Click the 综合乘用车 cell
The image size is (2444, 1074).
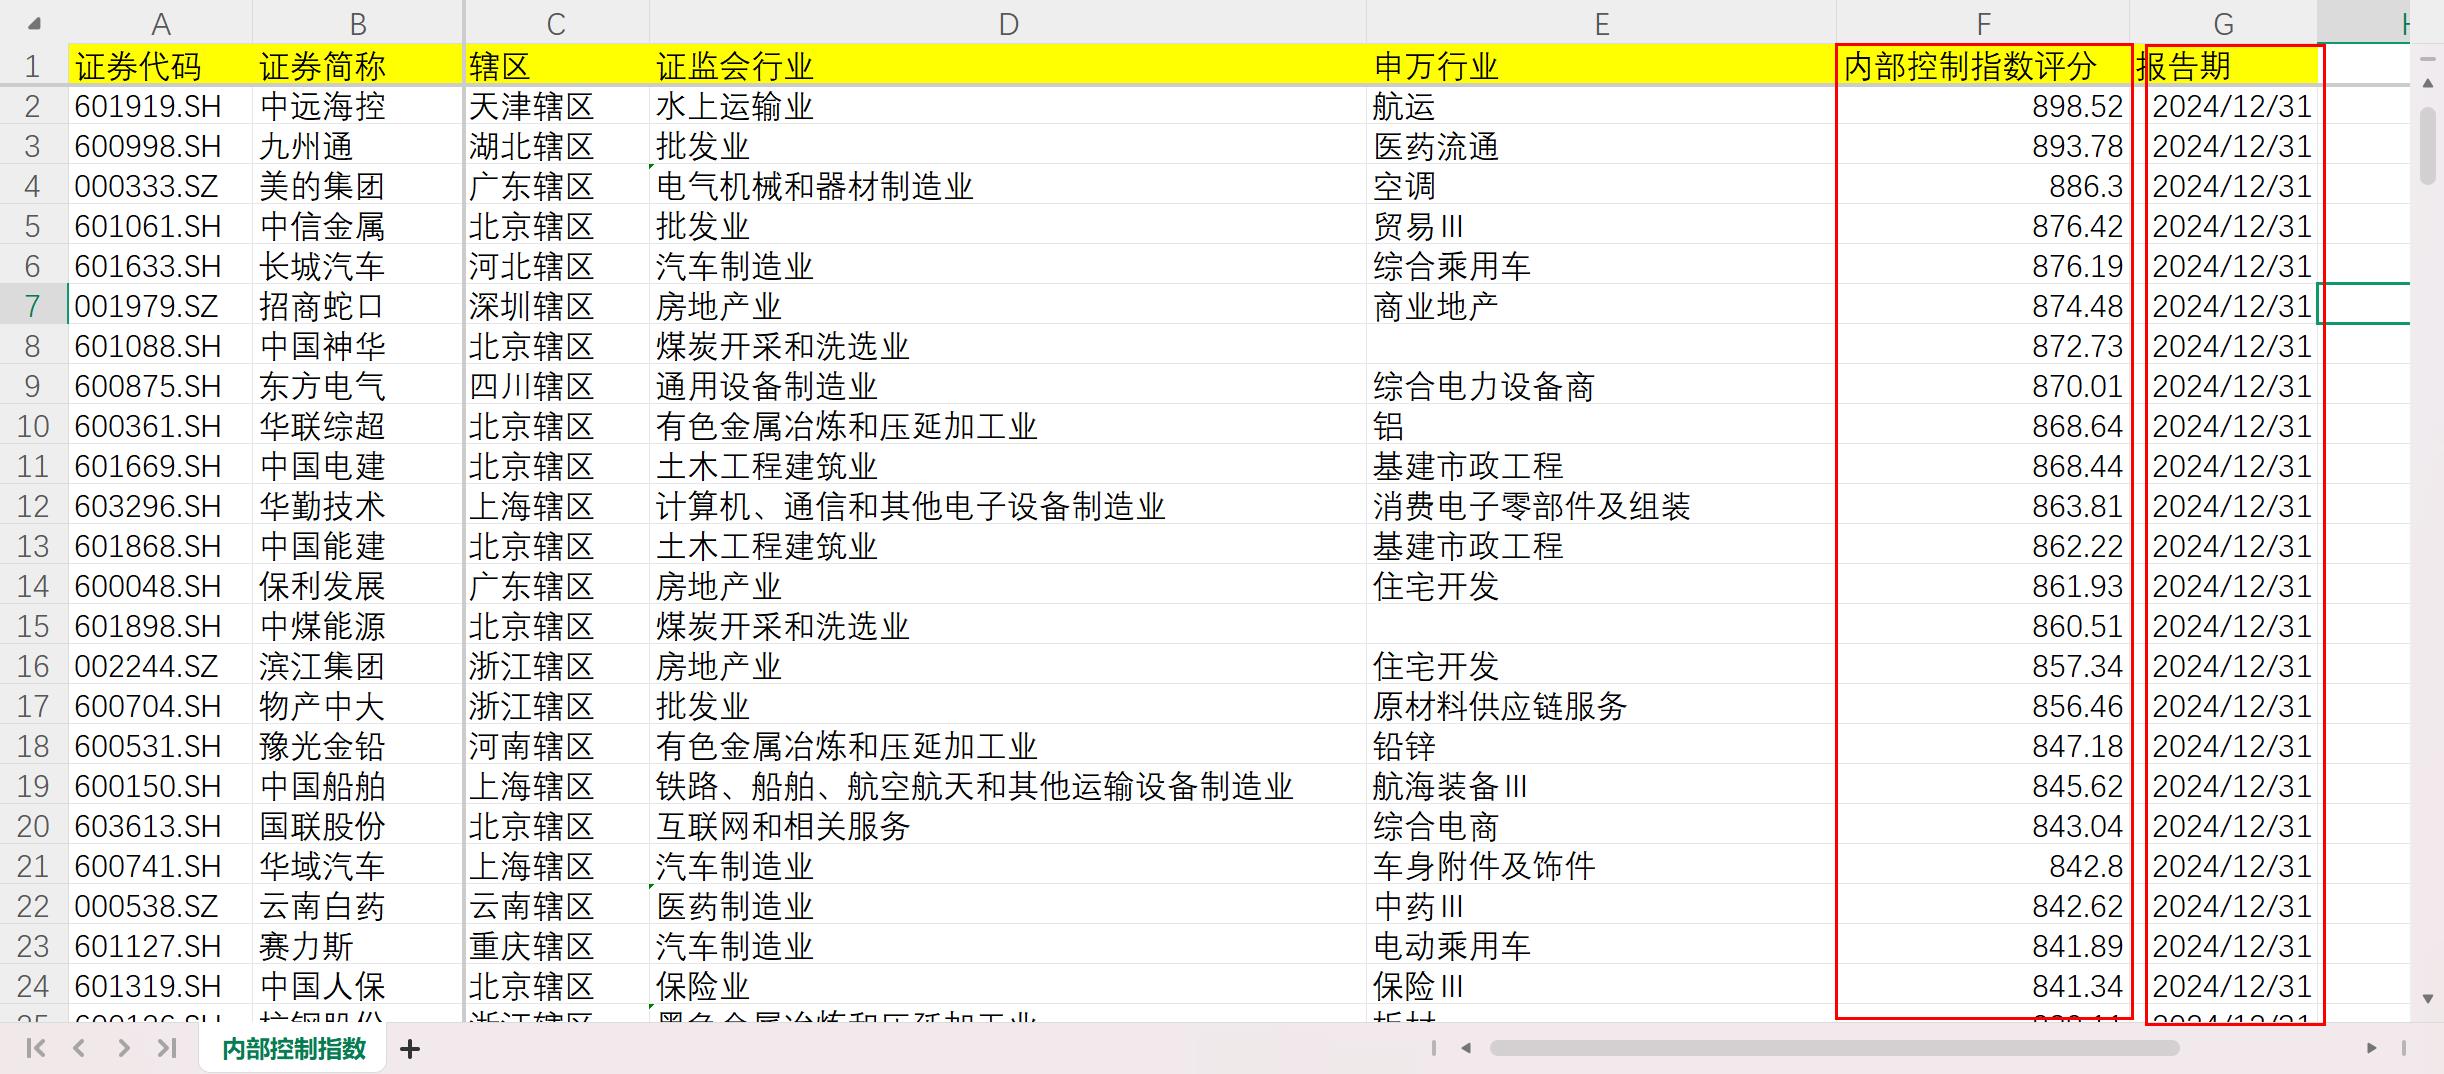coord(1601,266)
